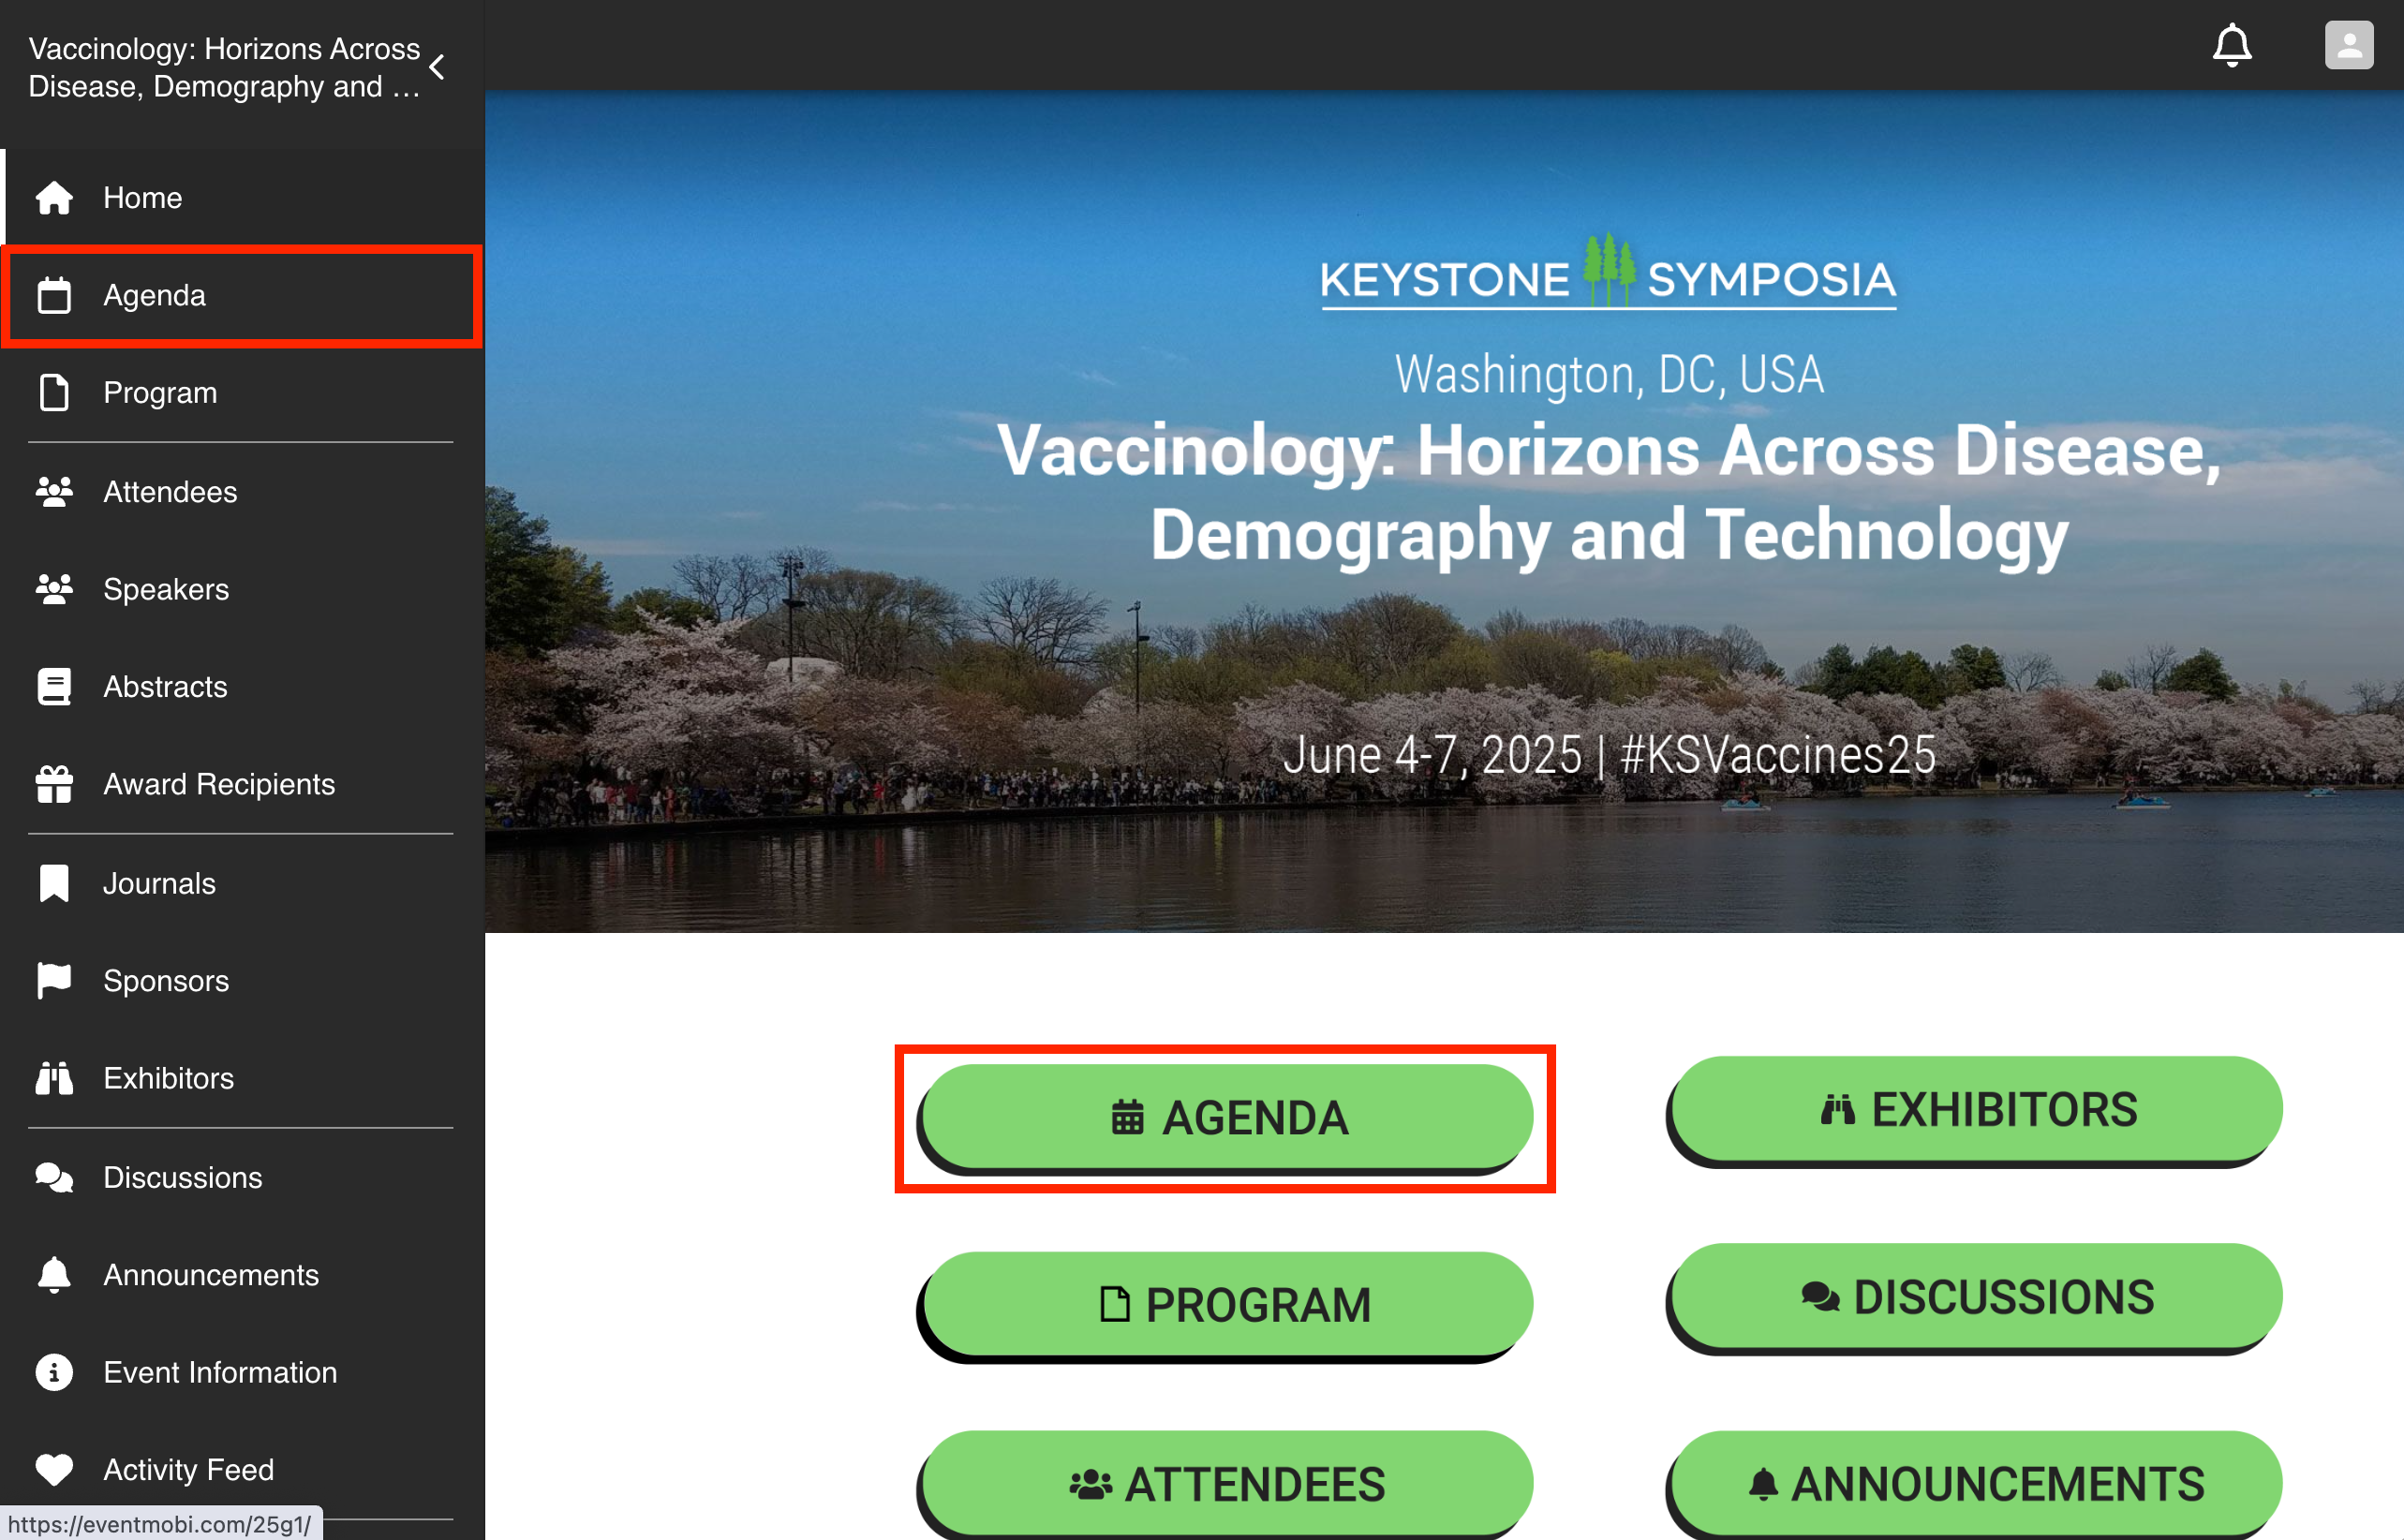Image resolution: width=2404 pixels, height=1540 pixels.
Task: Open the Speakers sidebar entry
Action: [x=244, y=589]
